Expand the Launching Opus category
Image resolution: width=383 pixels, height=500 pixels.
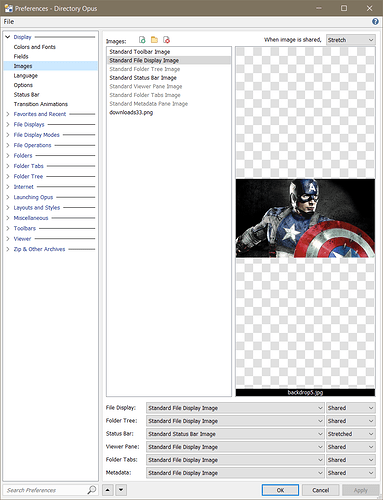[x=8, y=197]
